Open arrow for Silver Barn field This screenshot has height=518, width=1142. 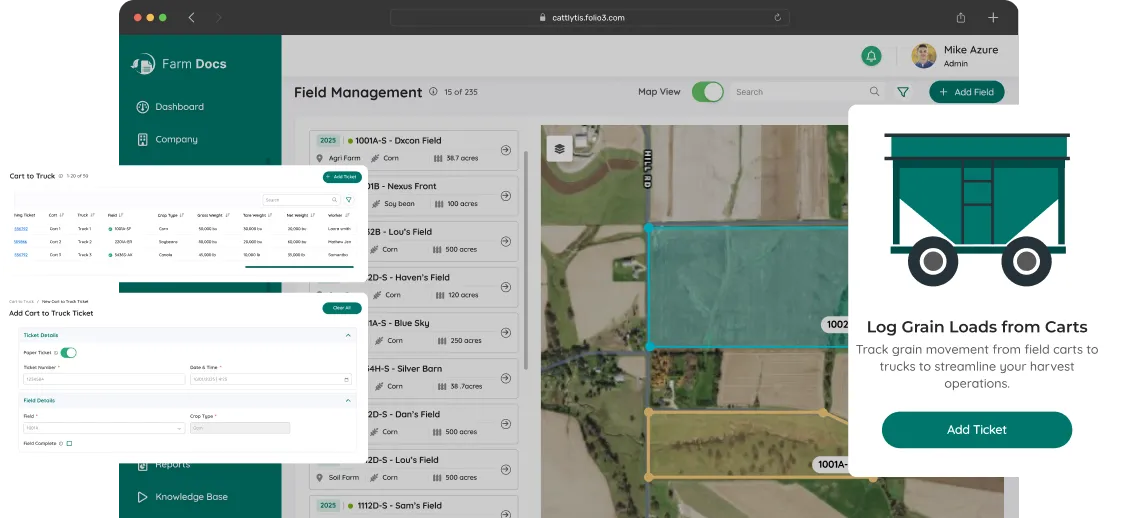[x=505, y=377]
